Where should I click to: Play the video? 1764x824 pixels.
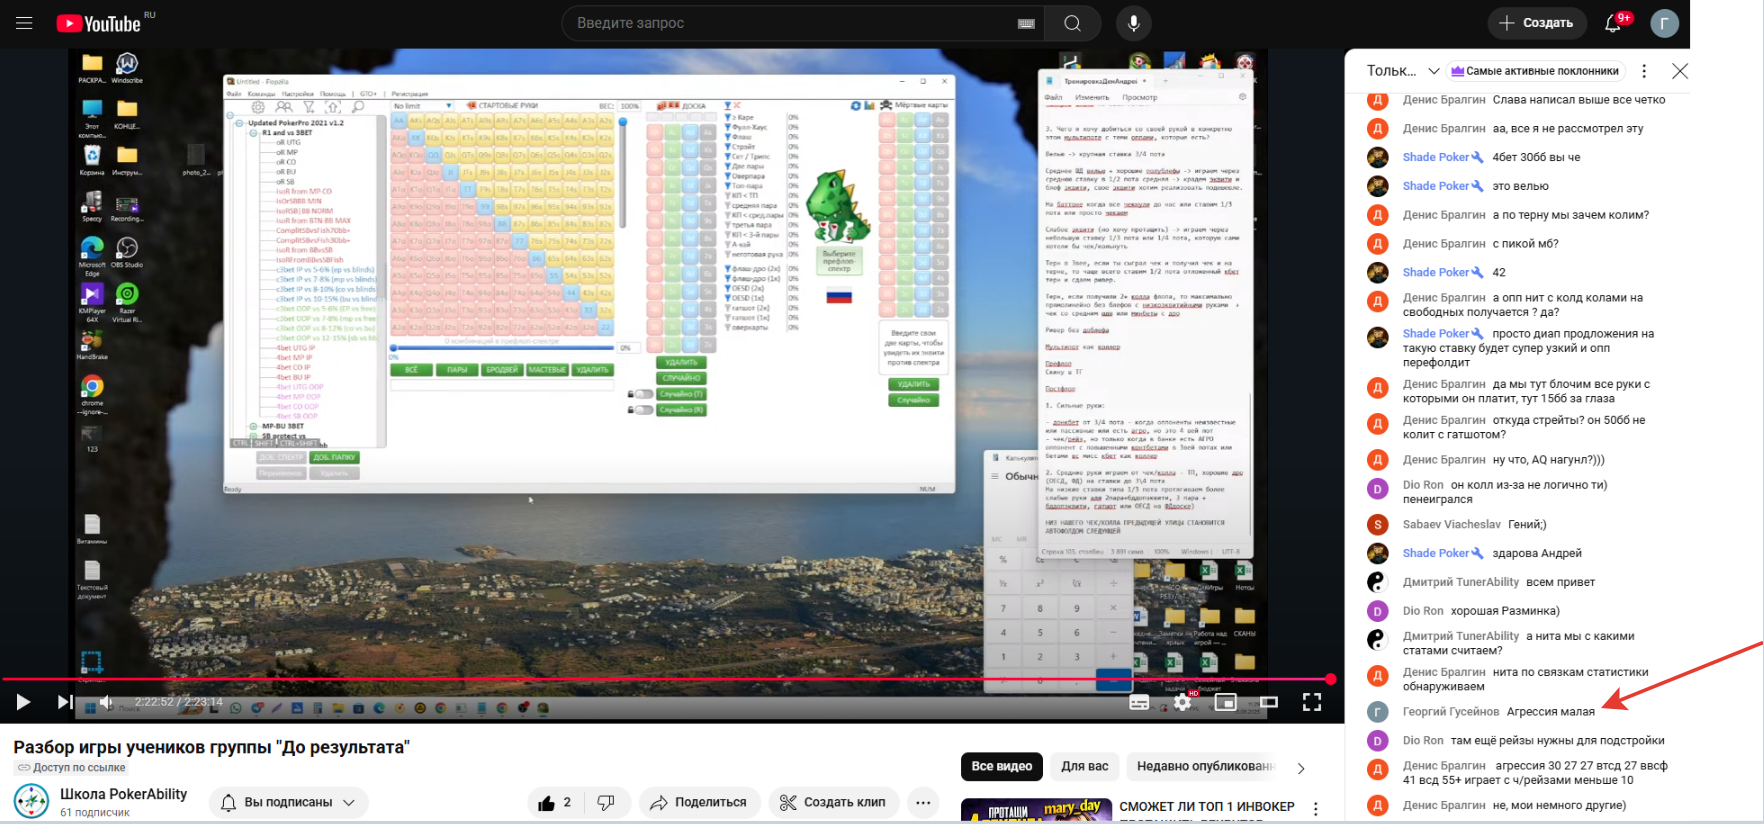click(23, 702)
